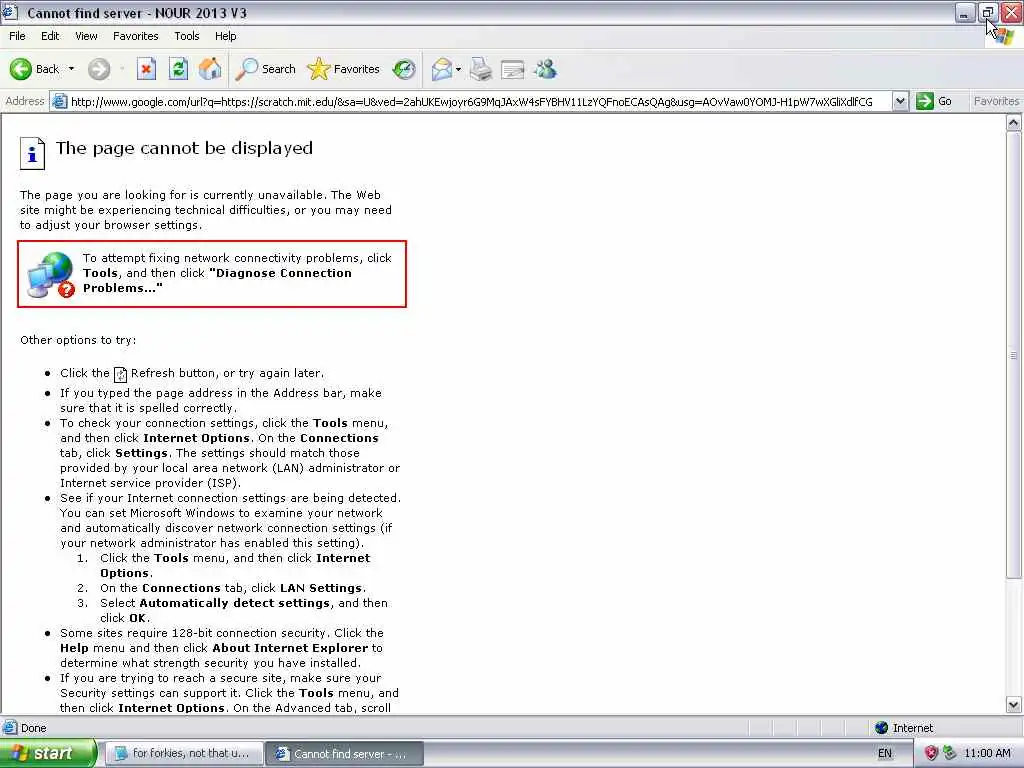The image size is (1024, 768).
Task: Click the Windows flag throbber logo
Action: (x=1004, y=36)
